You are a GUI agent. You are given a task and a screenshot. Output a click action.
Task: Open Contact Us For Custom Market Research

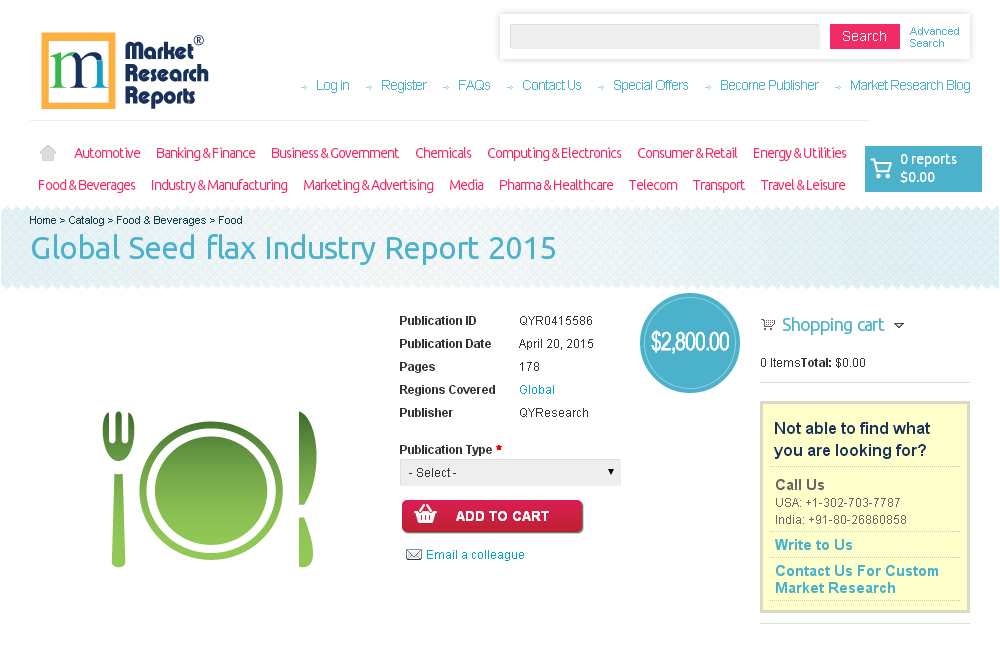tap(857, 579)
